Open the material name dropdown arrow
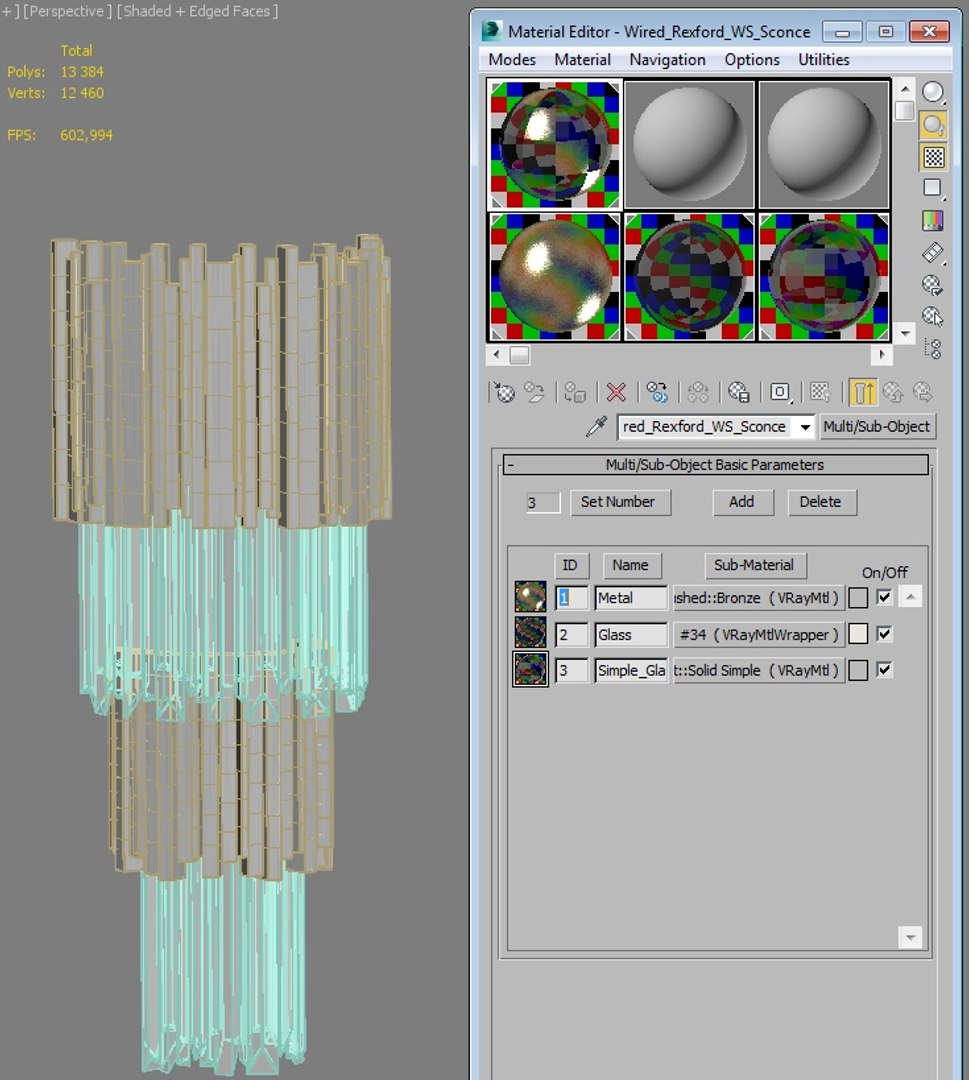The image size is (969, 1080). [804, 427]
